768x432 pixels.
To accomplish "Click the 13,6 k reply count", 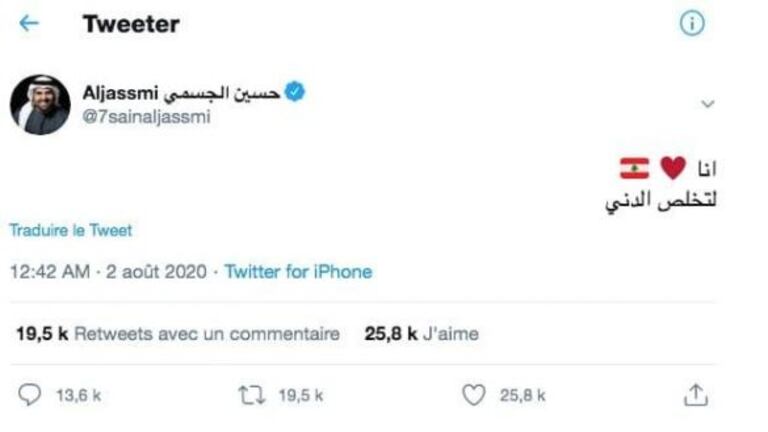I will 79,396.
